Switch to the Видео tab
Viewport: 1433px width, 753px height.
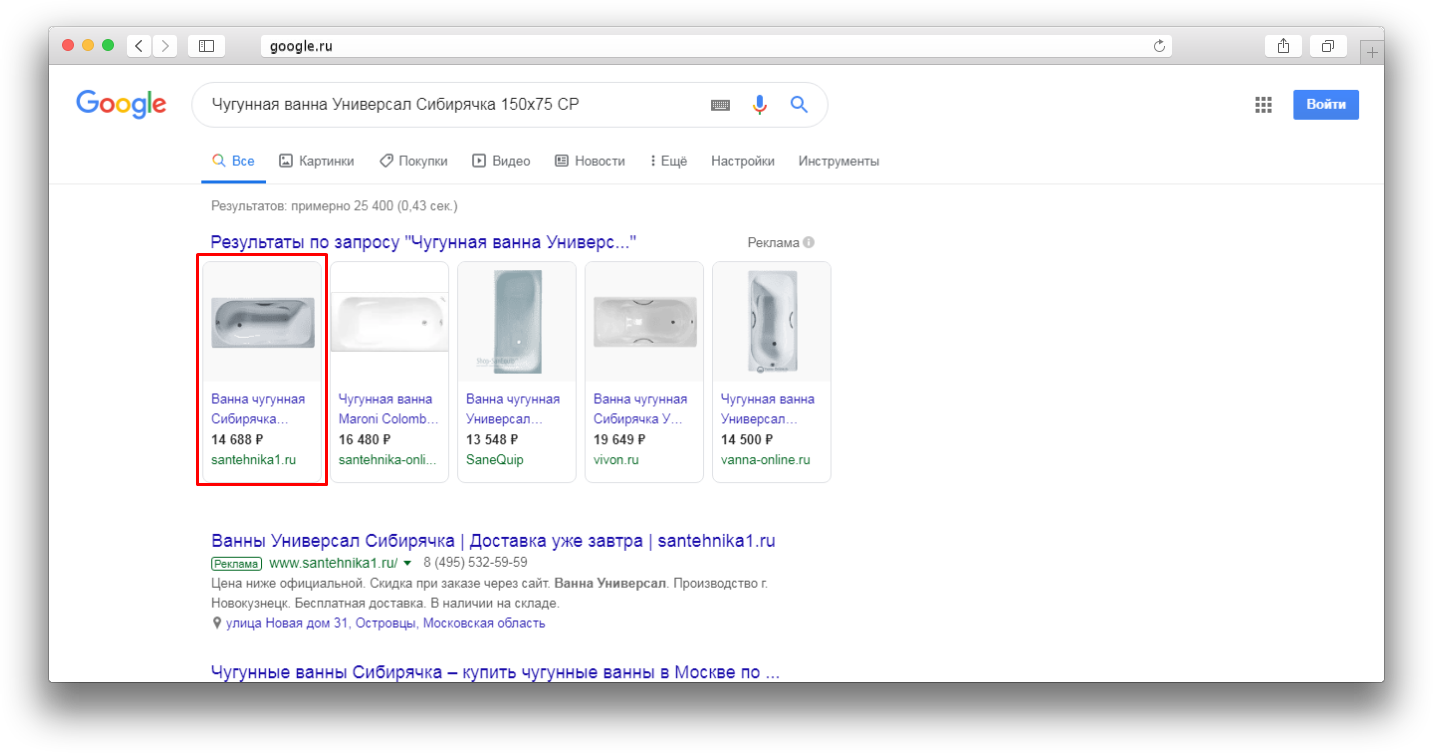[x=501, y=161]
